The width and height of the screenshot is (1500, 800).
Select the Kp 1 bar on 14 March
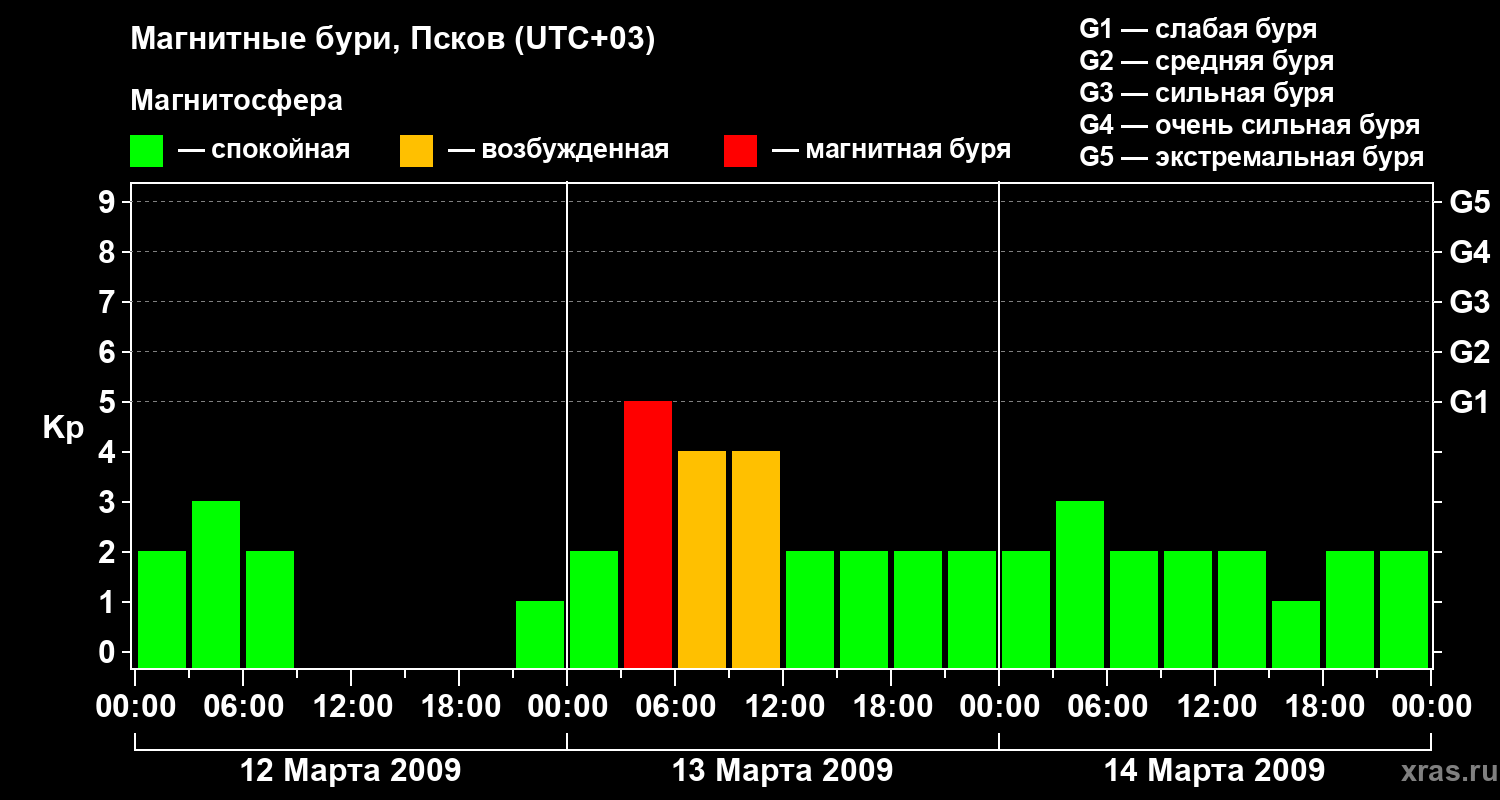pyautogui.click(x=1296, y=634)
